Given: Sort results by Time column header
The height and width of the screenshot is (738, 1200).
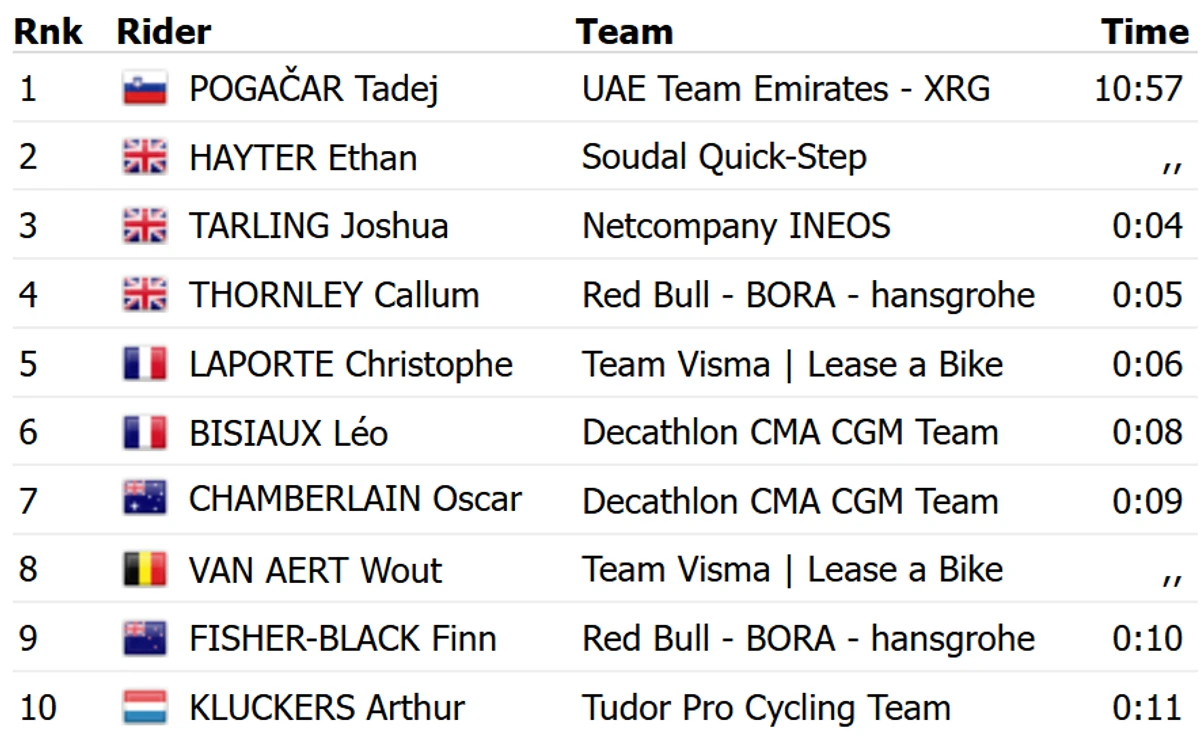Looking at the screenshot, I should pos(1146,32).
